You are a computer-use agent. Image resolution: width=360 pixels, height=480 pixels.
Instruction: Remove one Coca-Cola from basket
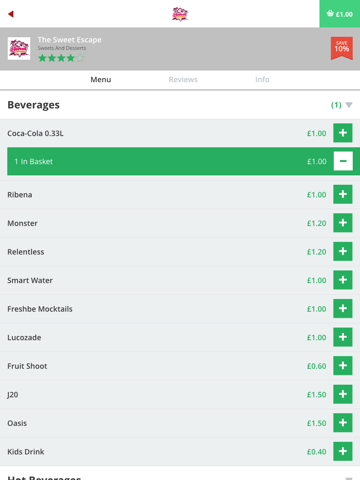pos(343,161)
